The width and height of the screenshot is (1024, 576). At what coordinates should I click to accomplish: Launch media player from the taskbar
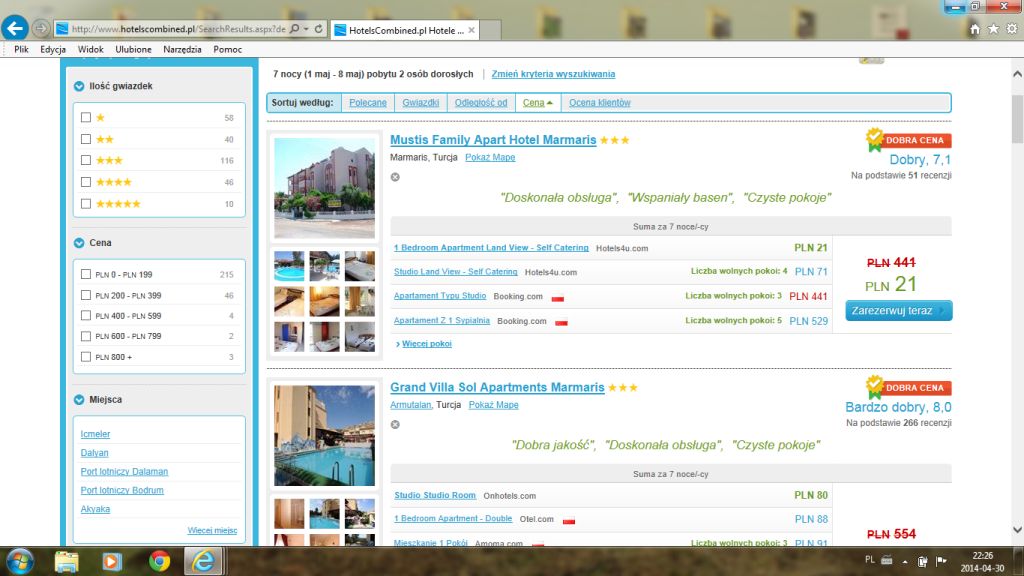pos(111,562)
